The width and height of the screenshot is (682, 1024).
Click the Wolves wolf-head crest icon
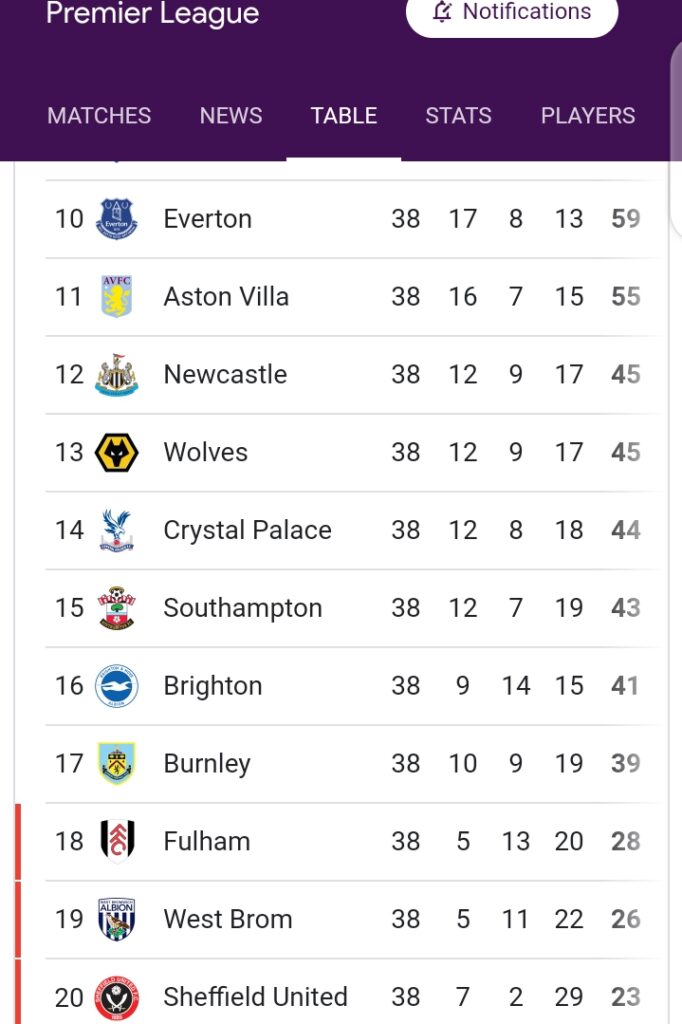coord(116,453)
